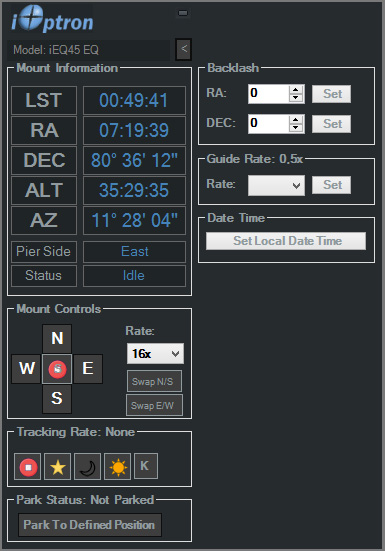Viewport: 385px width, 551px height.
Task: Select King tracking rate K button
Action: click(146, 466)
